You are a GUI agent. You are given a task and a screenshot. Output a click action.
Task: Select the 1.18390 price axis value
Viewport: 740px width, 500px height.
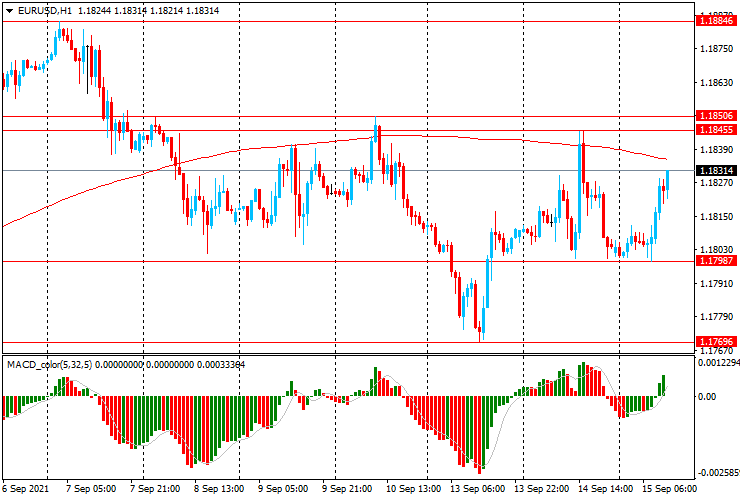pyautogui.click(x=717, y=150)
